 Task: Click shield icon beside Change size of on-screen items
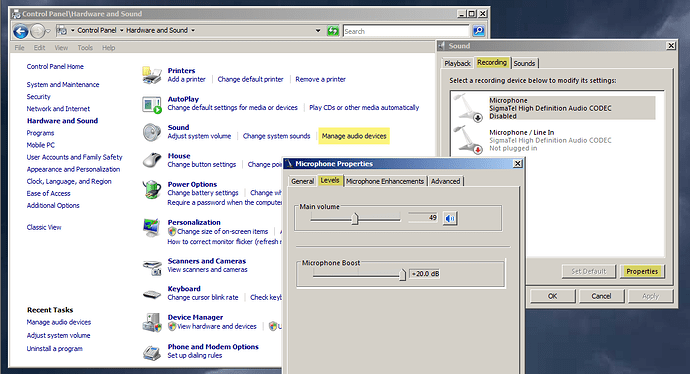[x=172, y=231]
